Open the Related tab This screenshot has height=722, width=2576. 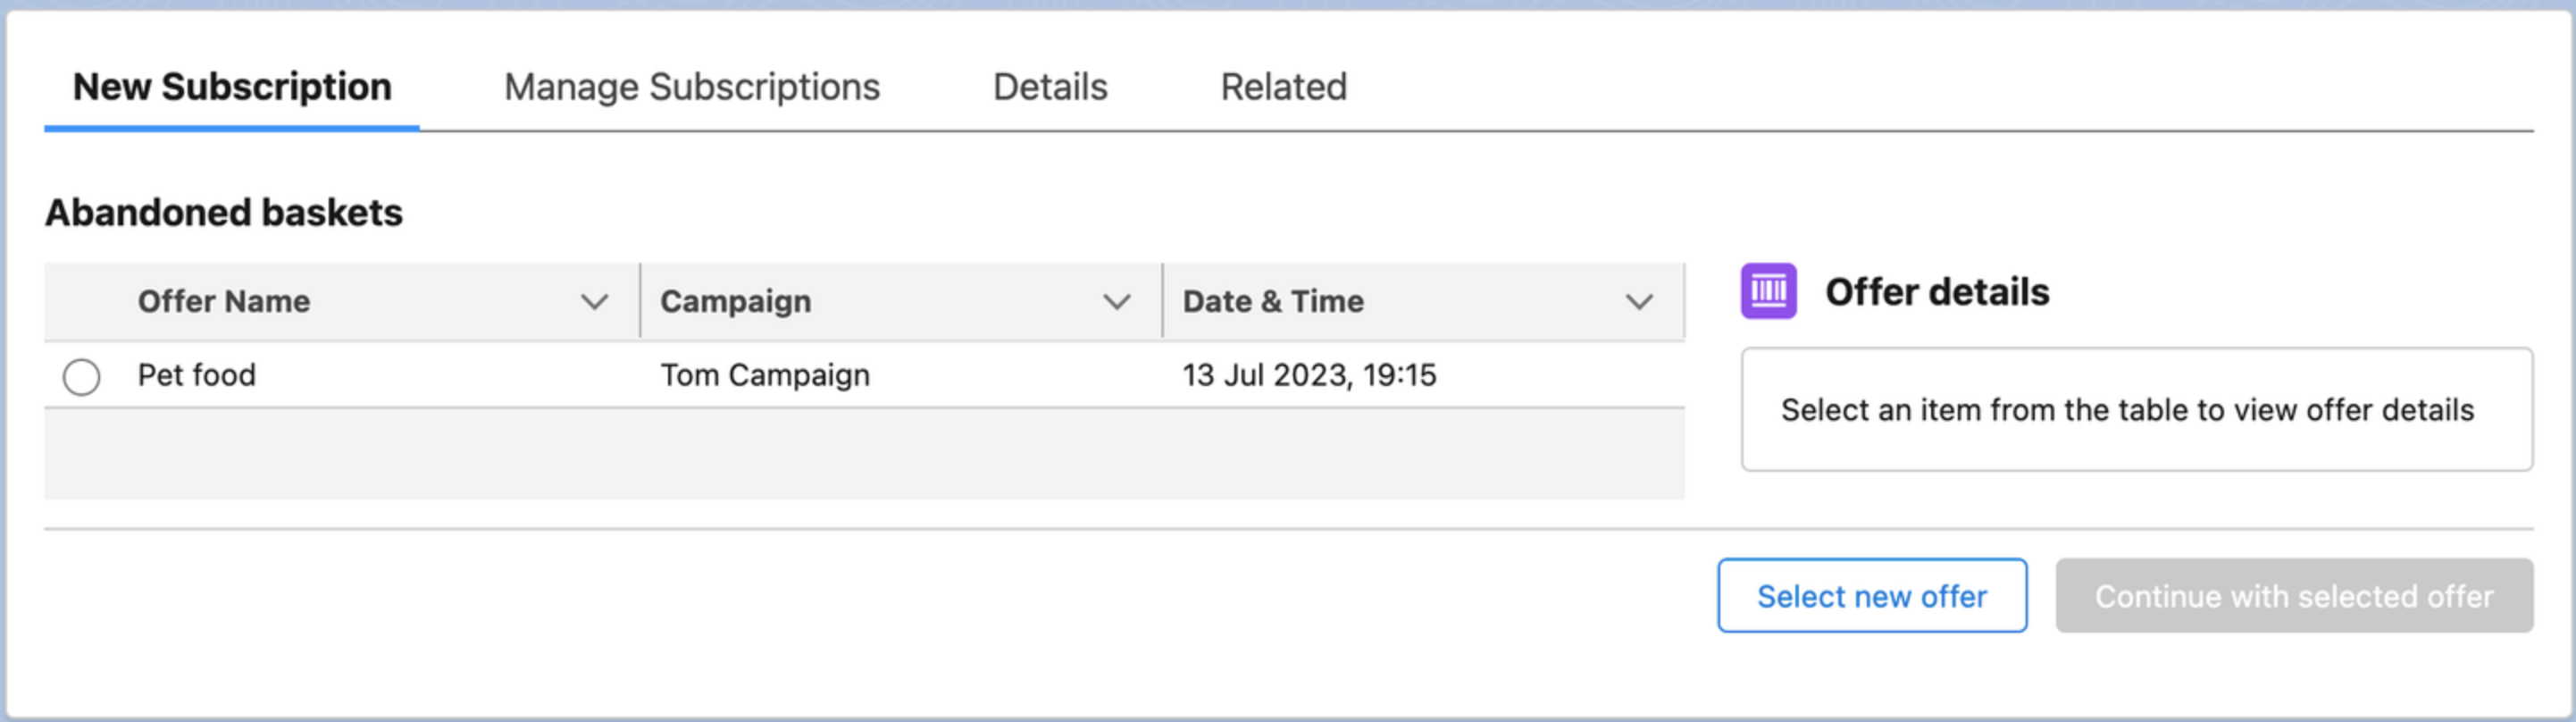(1283, 87)
